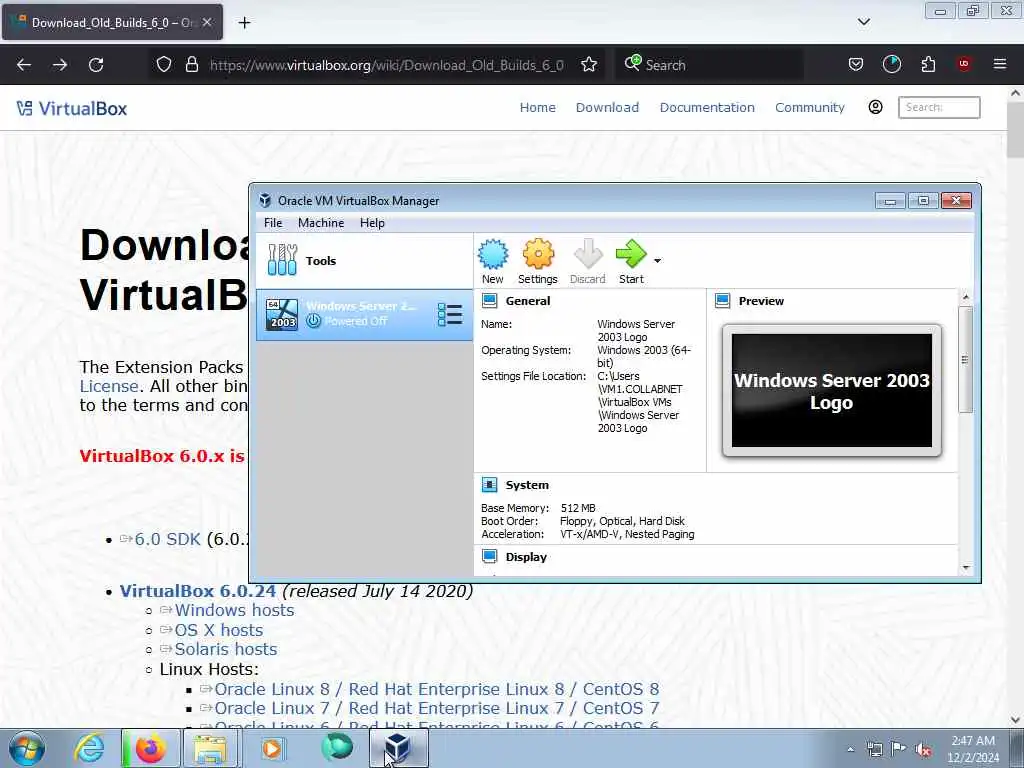
Task: Open the 6.0 SDK link
Action: click(167, 539)
